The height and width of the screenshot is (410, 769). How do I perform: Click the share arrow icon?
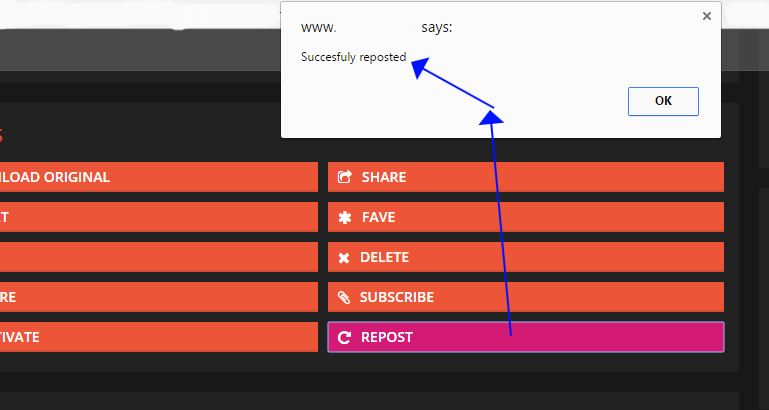point(345,177)
